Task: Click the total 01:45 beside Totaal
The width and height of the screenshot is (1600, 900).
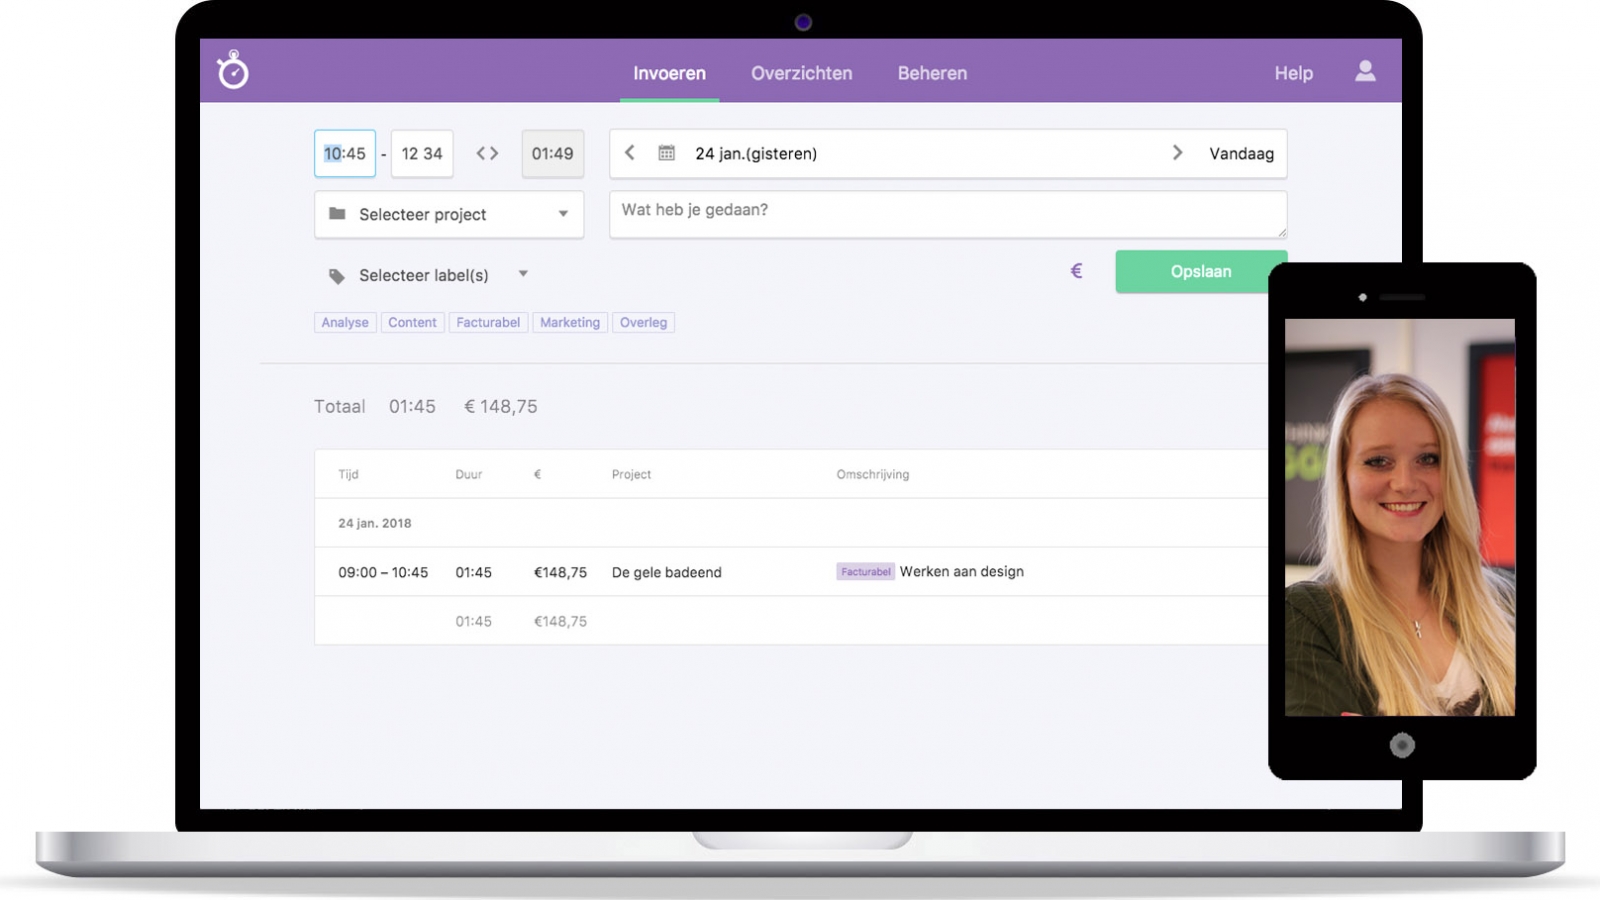Action: 412,406
